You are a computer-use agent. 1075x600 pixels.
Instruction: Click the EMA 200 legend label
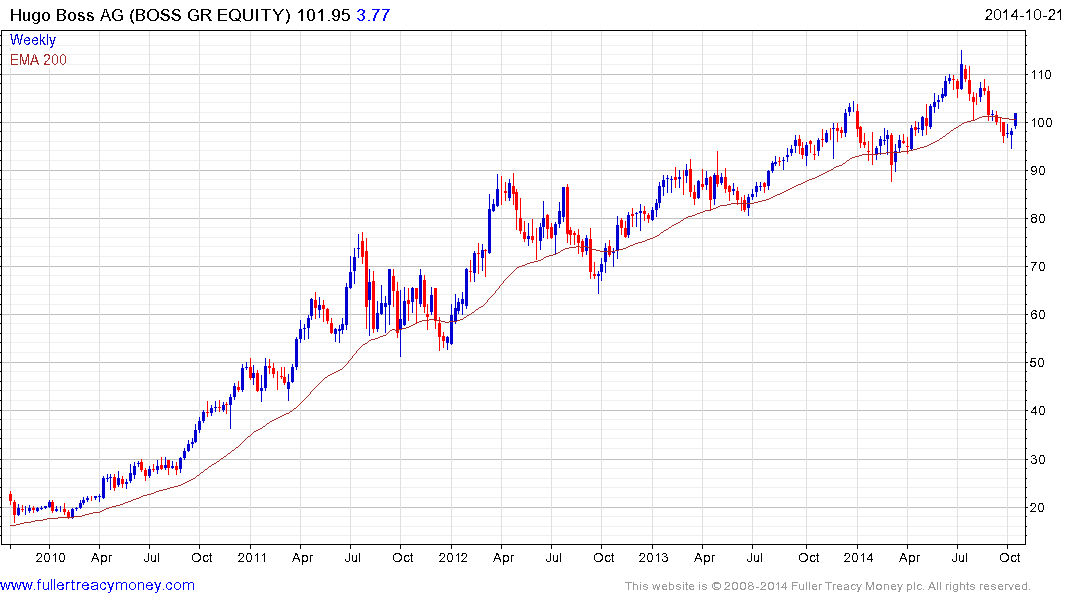(x=38, y=60)
